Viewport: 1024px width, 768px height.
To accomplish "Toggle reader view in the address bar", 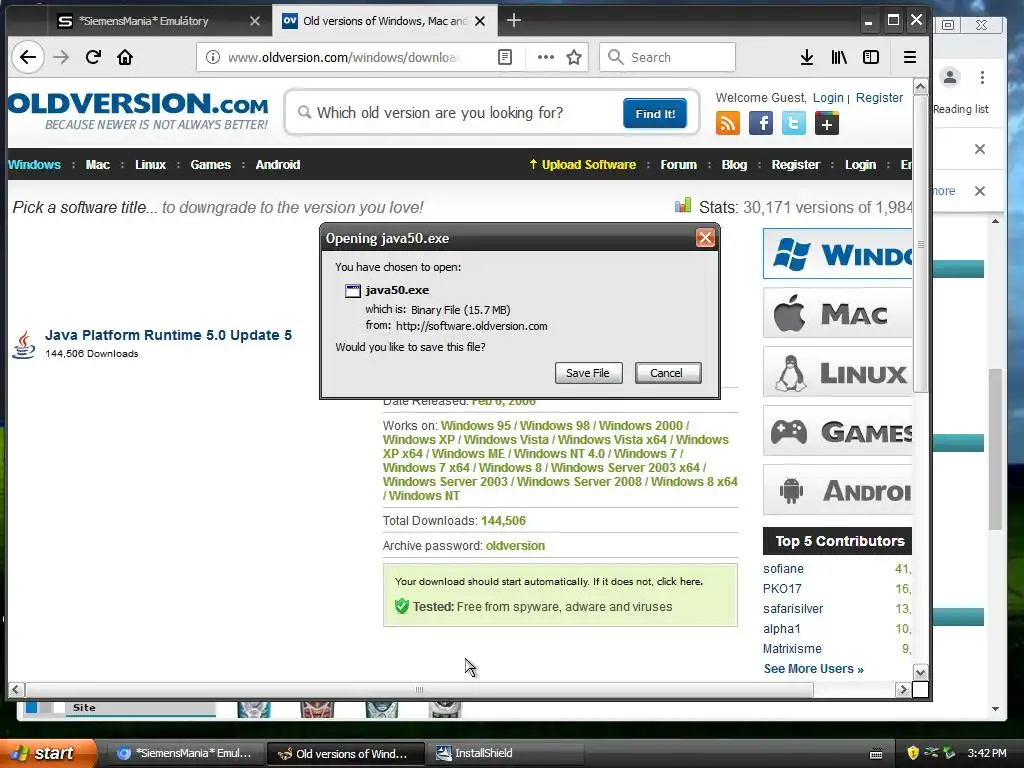I will click(x=505, y=57).
